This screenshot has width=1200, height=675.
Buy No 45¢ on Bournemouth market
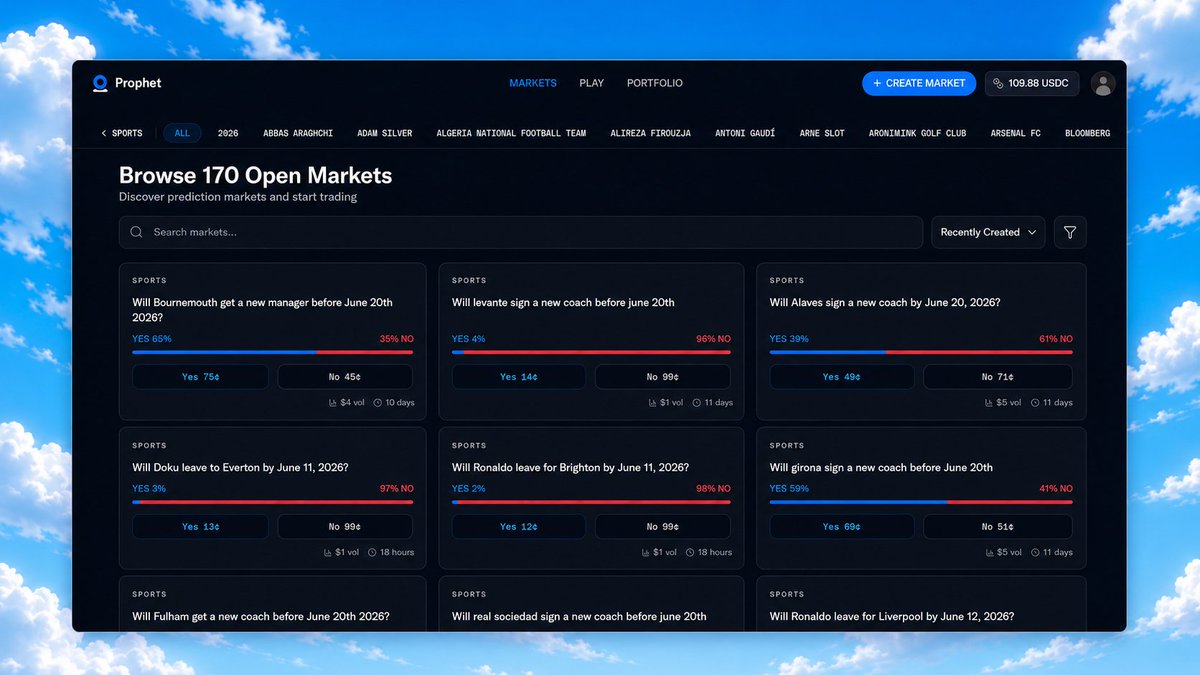(345, 377)
